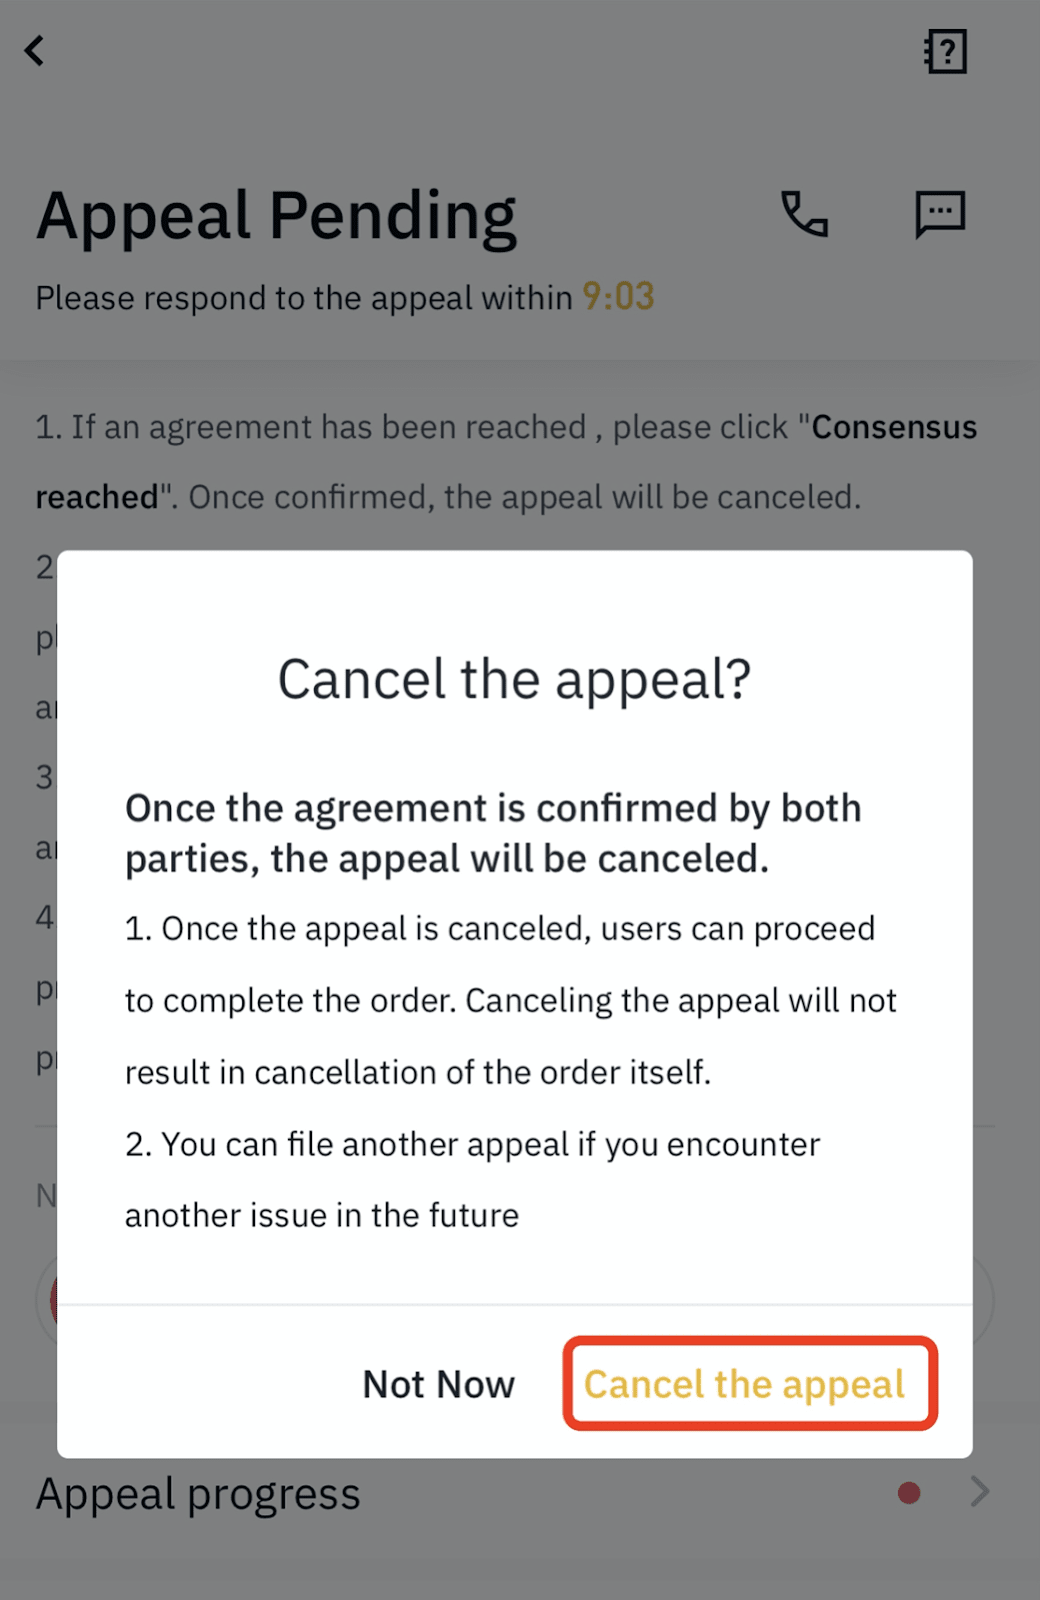The width and height of the screenshot is (1040, 1600).
Task: Tap "result in cancellation of the order itself"
Action: click(418, 1072)
